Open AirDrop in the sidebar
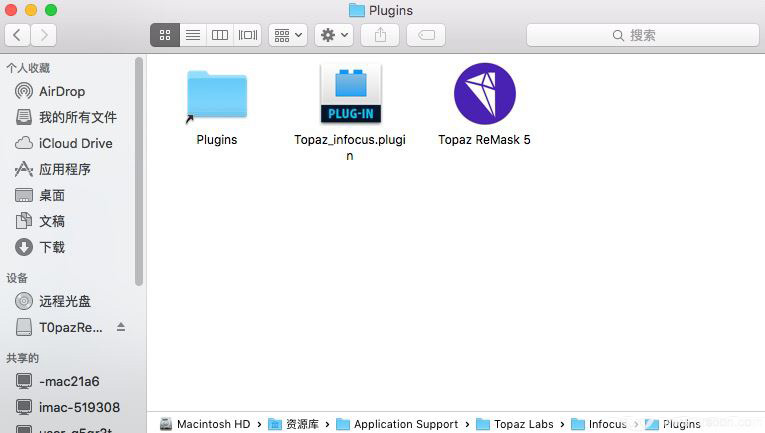Viewport: 765px width, 433px height. pos(61,91)
